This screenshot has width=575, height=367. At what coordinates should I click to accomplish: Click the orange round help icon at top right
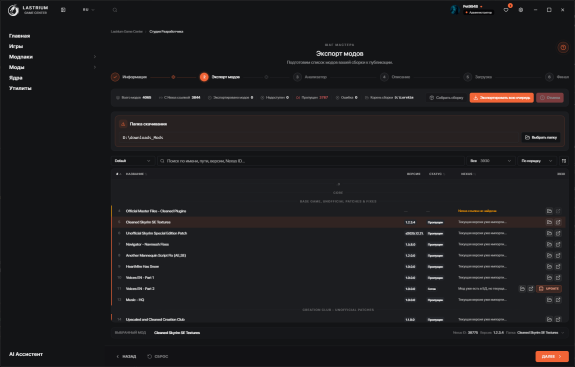point(563,47)
